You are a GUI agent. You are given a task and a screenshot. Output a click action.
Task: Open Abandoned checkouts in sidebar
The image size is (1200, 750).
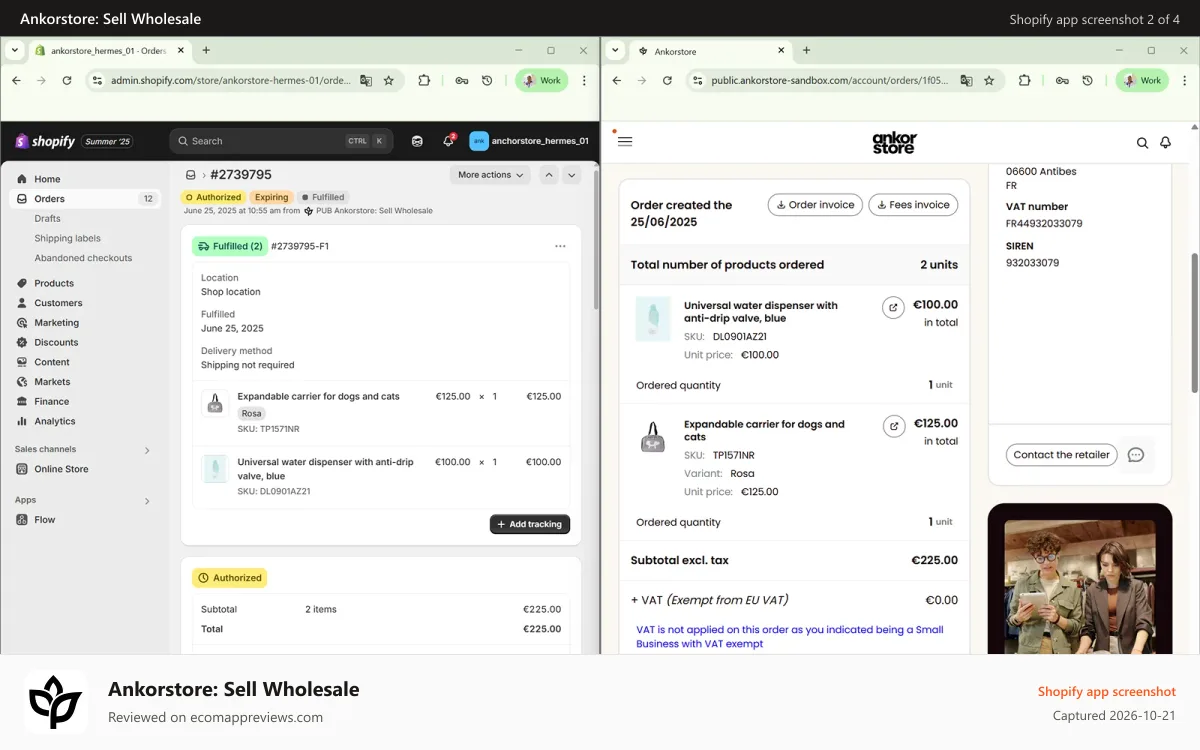point(83,258)
